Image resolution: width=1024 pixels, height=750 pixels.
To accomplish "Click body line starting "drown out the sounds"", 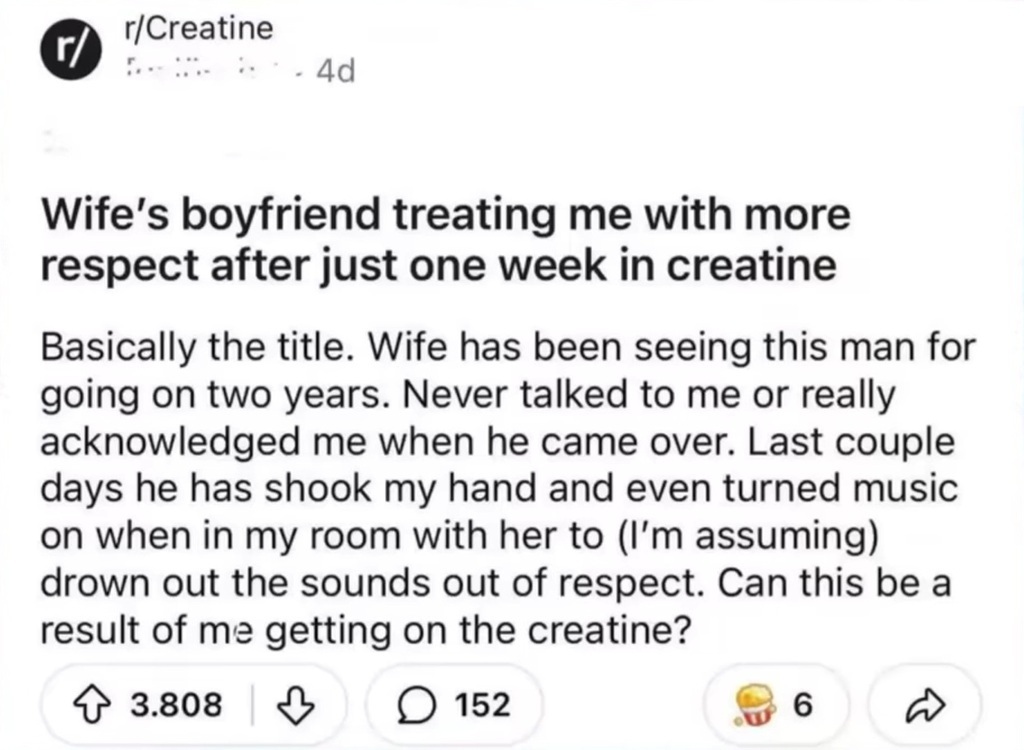I will 496,584.
